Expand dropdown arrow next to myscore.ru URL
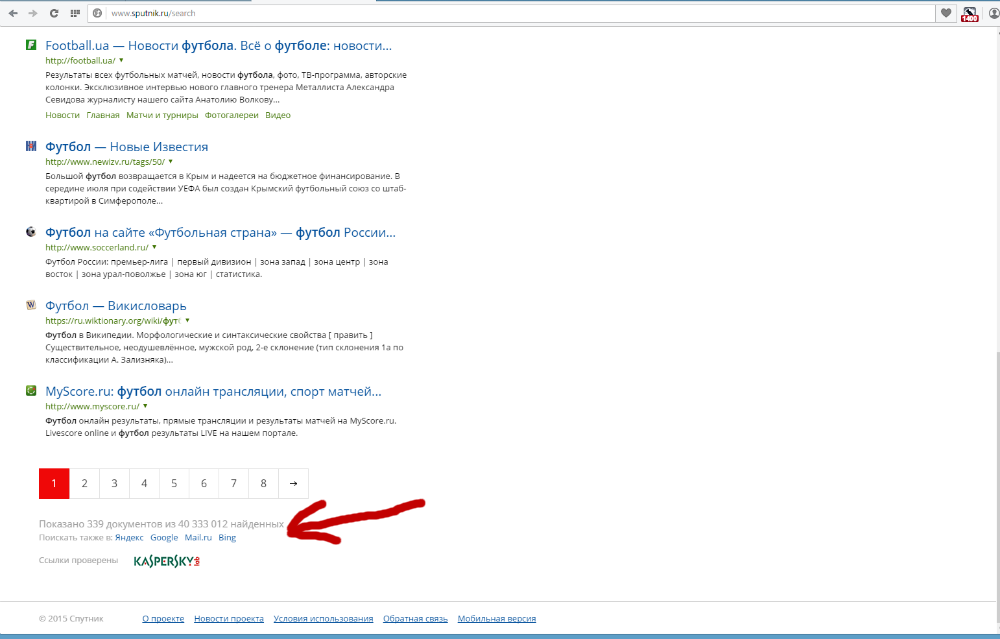Viewport: 1000px width, 639px height. [145, 406]
